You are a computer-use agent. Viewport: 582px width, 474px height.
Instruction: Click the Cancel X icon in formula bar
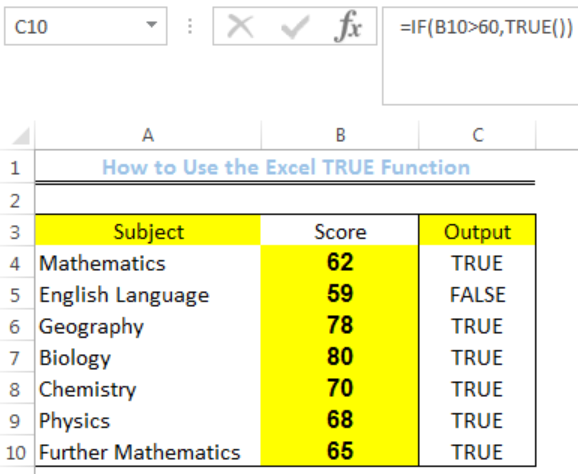tap(240, 26)
